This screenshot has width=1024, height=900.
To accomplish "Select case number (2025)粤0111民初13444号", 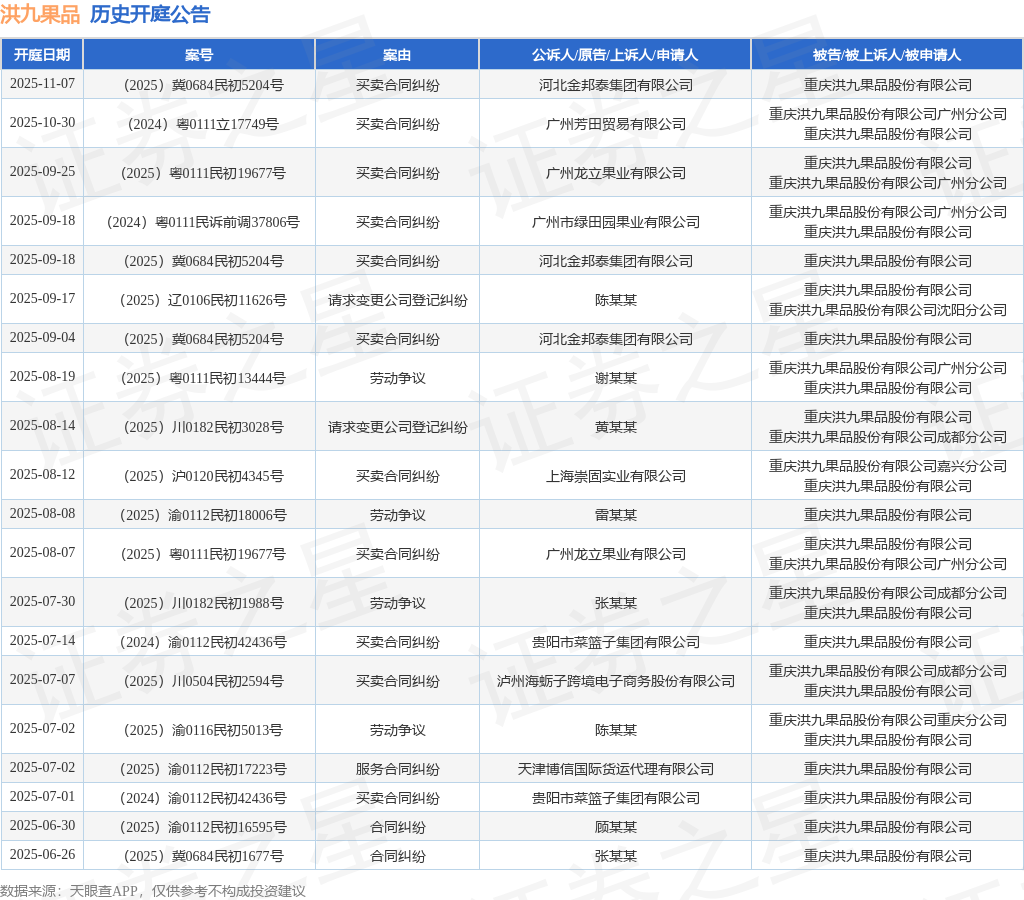I will [x=203, y=378].
